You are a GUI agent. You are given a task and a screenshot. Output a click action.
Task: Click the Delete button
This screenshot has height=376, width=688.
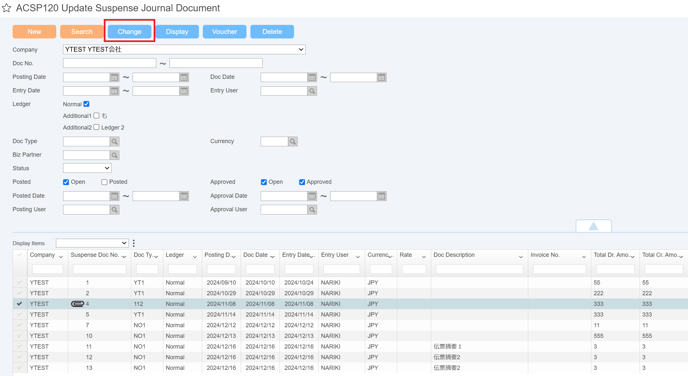272,32
